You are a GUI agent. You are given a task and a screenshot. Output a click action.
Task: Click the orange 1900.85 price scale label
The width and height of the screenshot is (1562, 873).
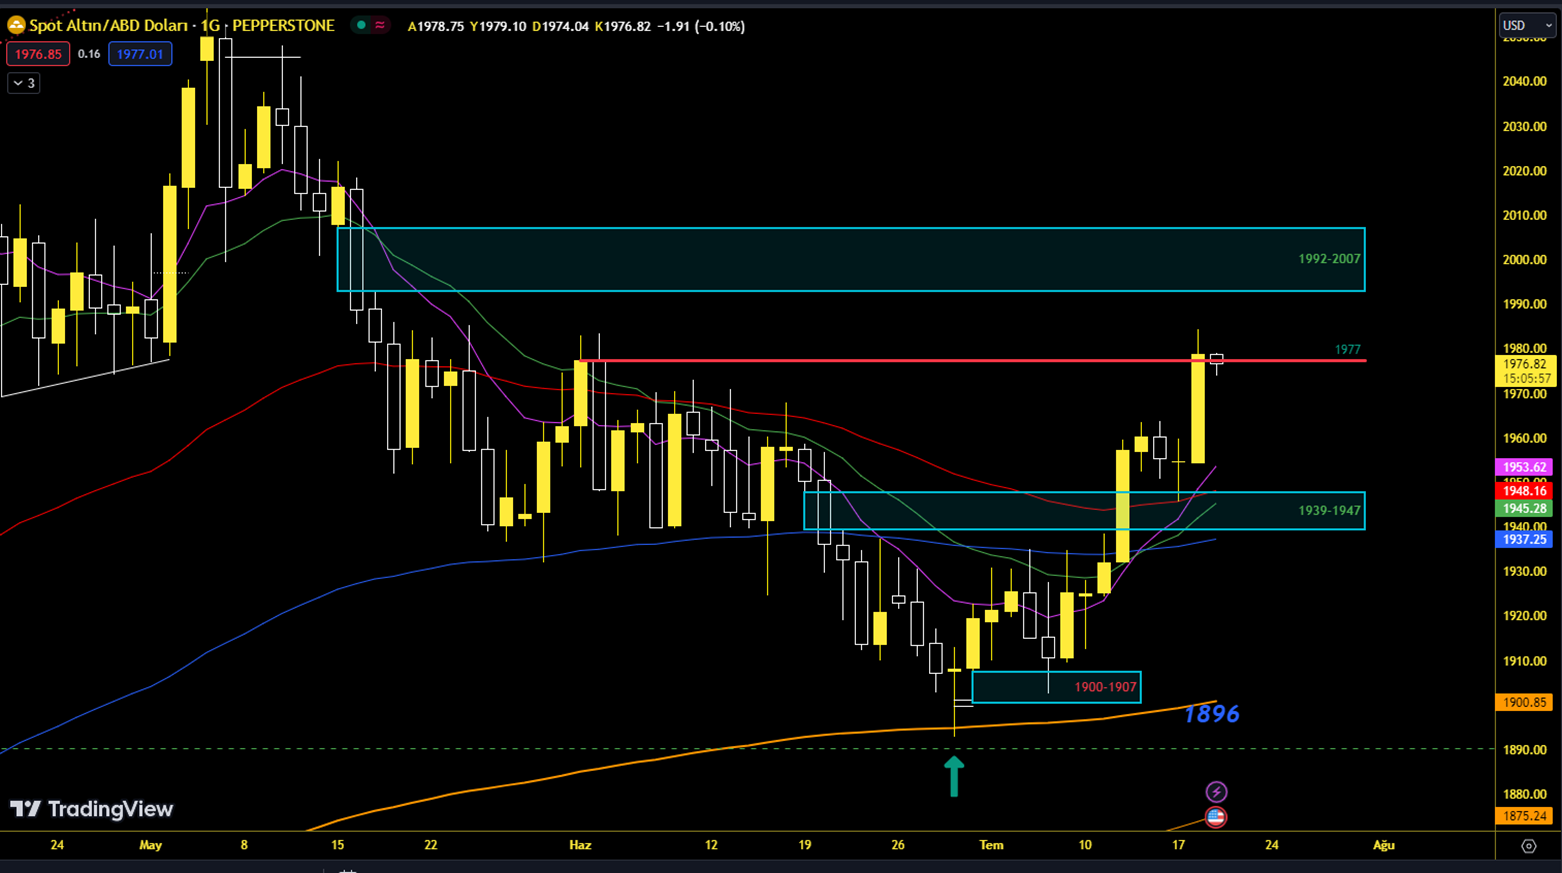[1525, 703]
